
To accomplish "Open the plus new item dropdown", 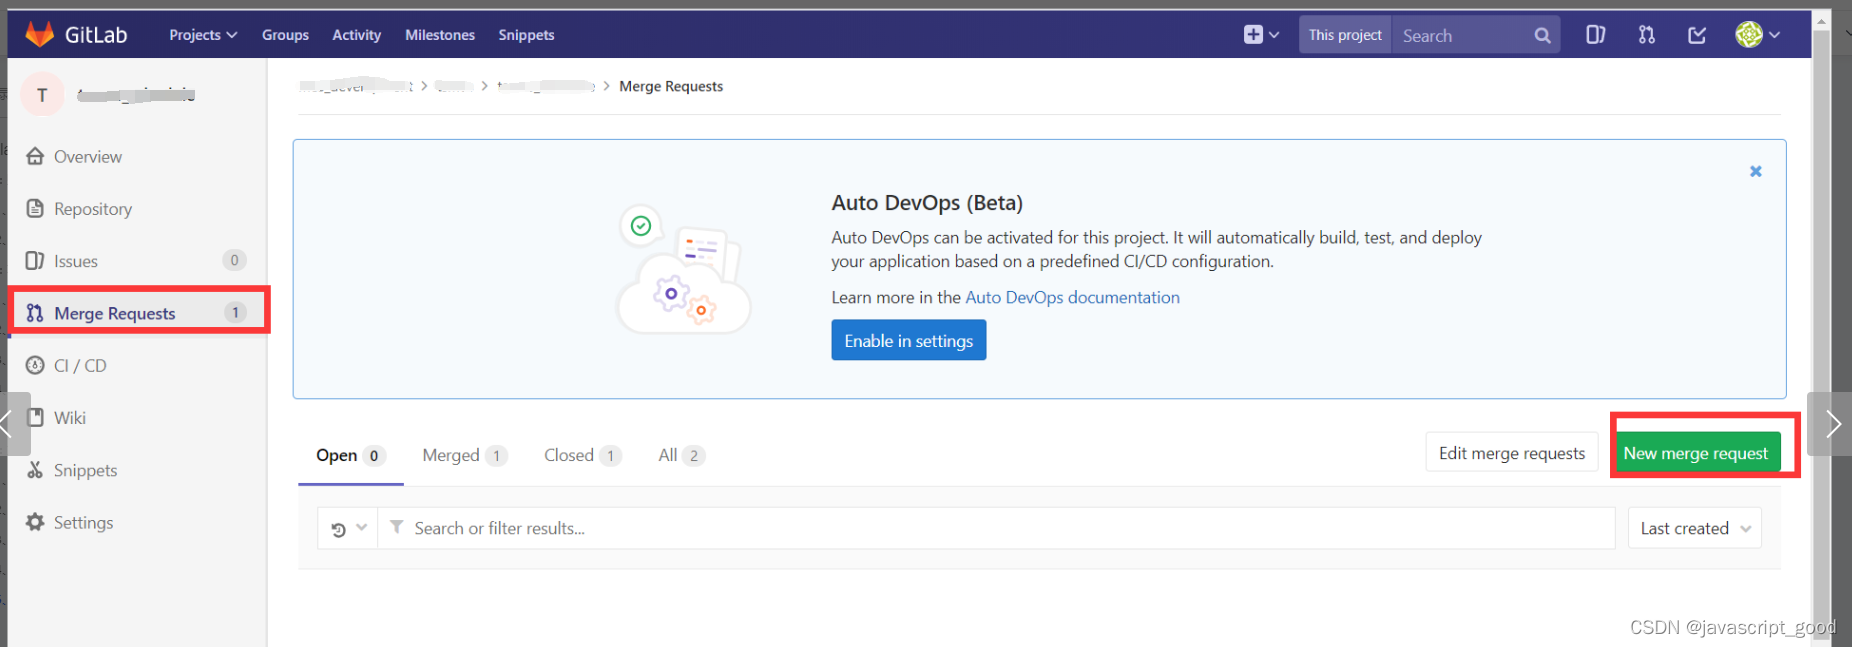I will click(x=1261, y=35).
